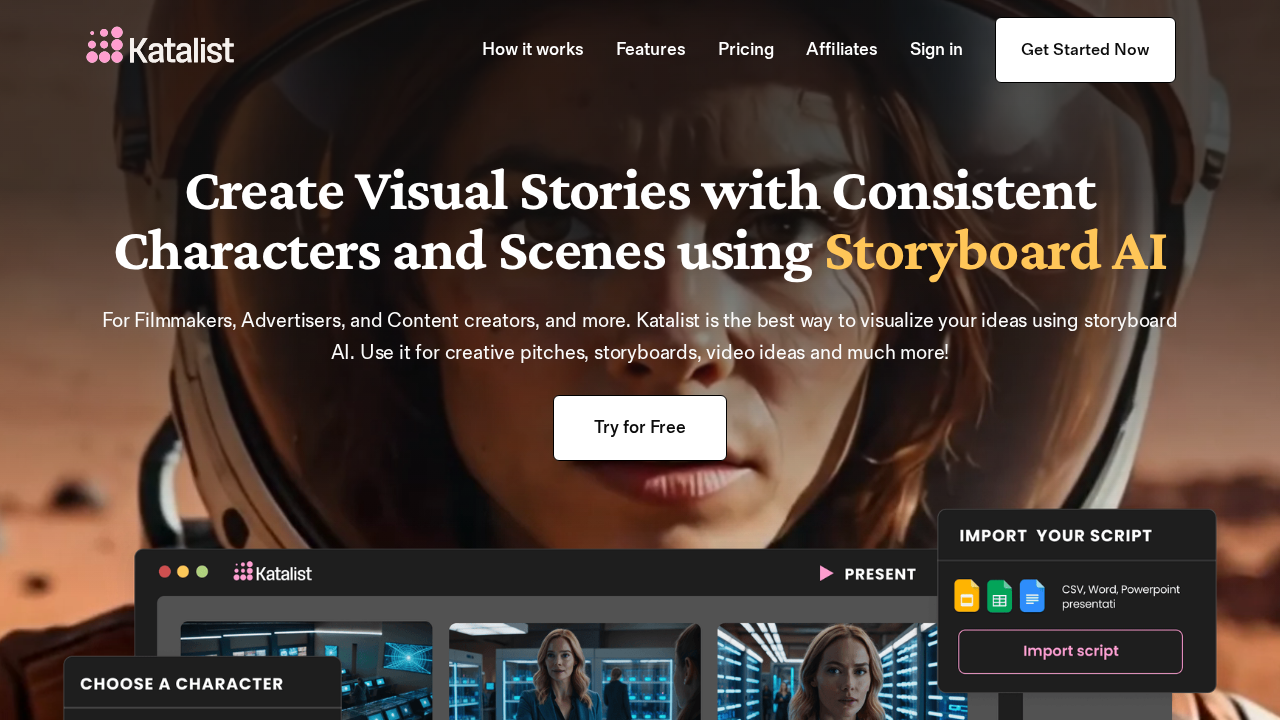Click the Get Started Now button
Image resolution: width=1280 pixels, height=720 pixels.
point(1084,49)
